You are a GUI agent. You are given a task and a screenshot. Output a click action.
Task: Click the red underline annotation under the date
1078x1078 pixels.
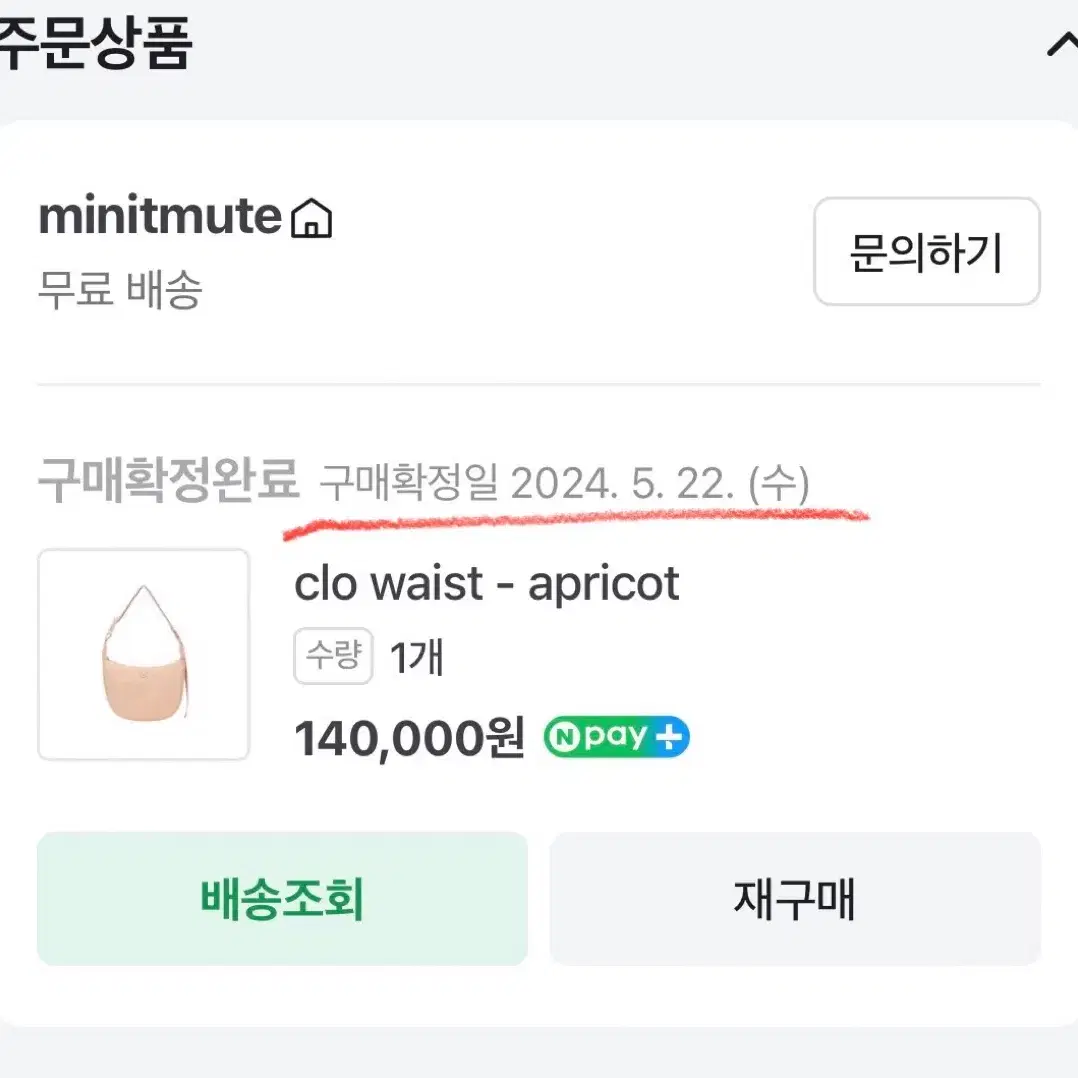pos(576,522)
